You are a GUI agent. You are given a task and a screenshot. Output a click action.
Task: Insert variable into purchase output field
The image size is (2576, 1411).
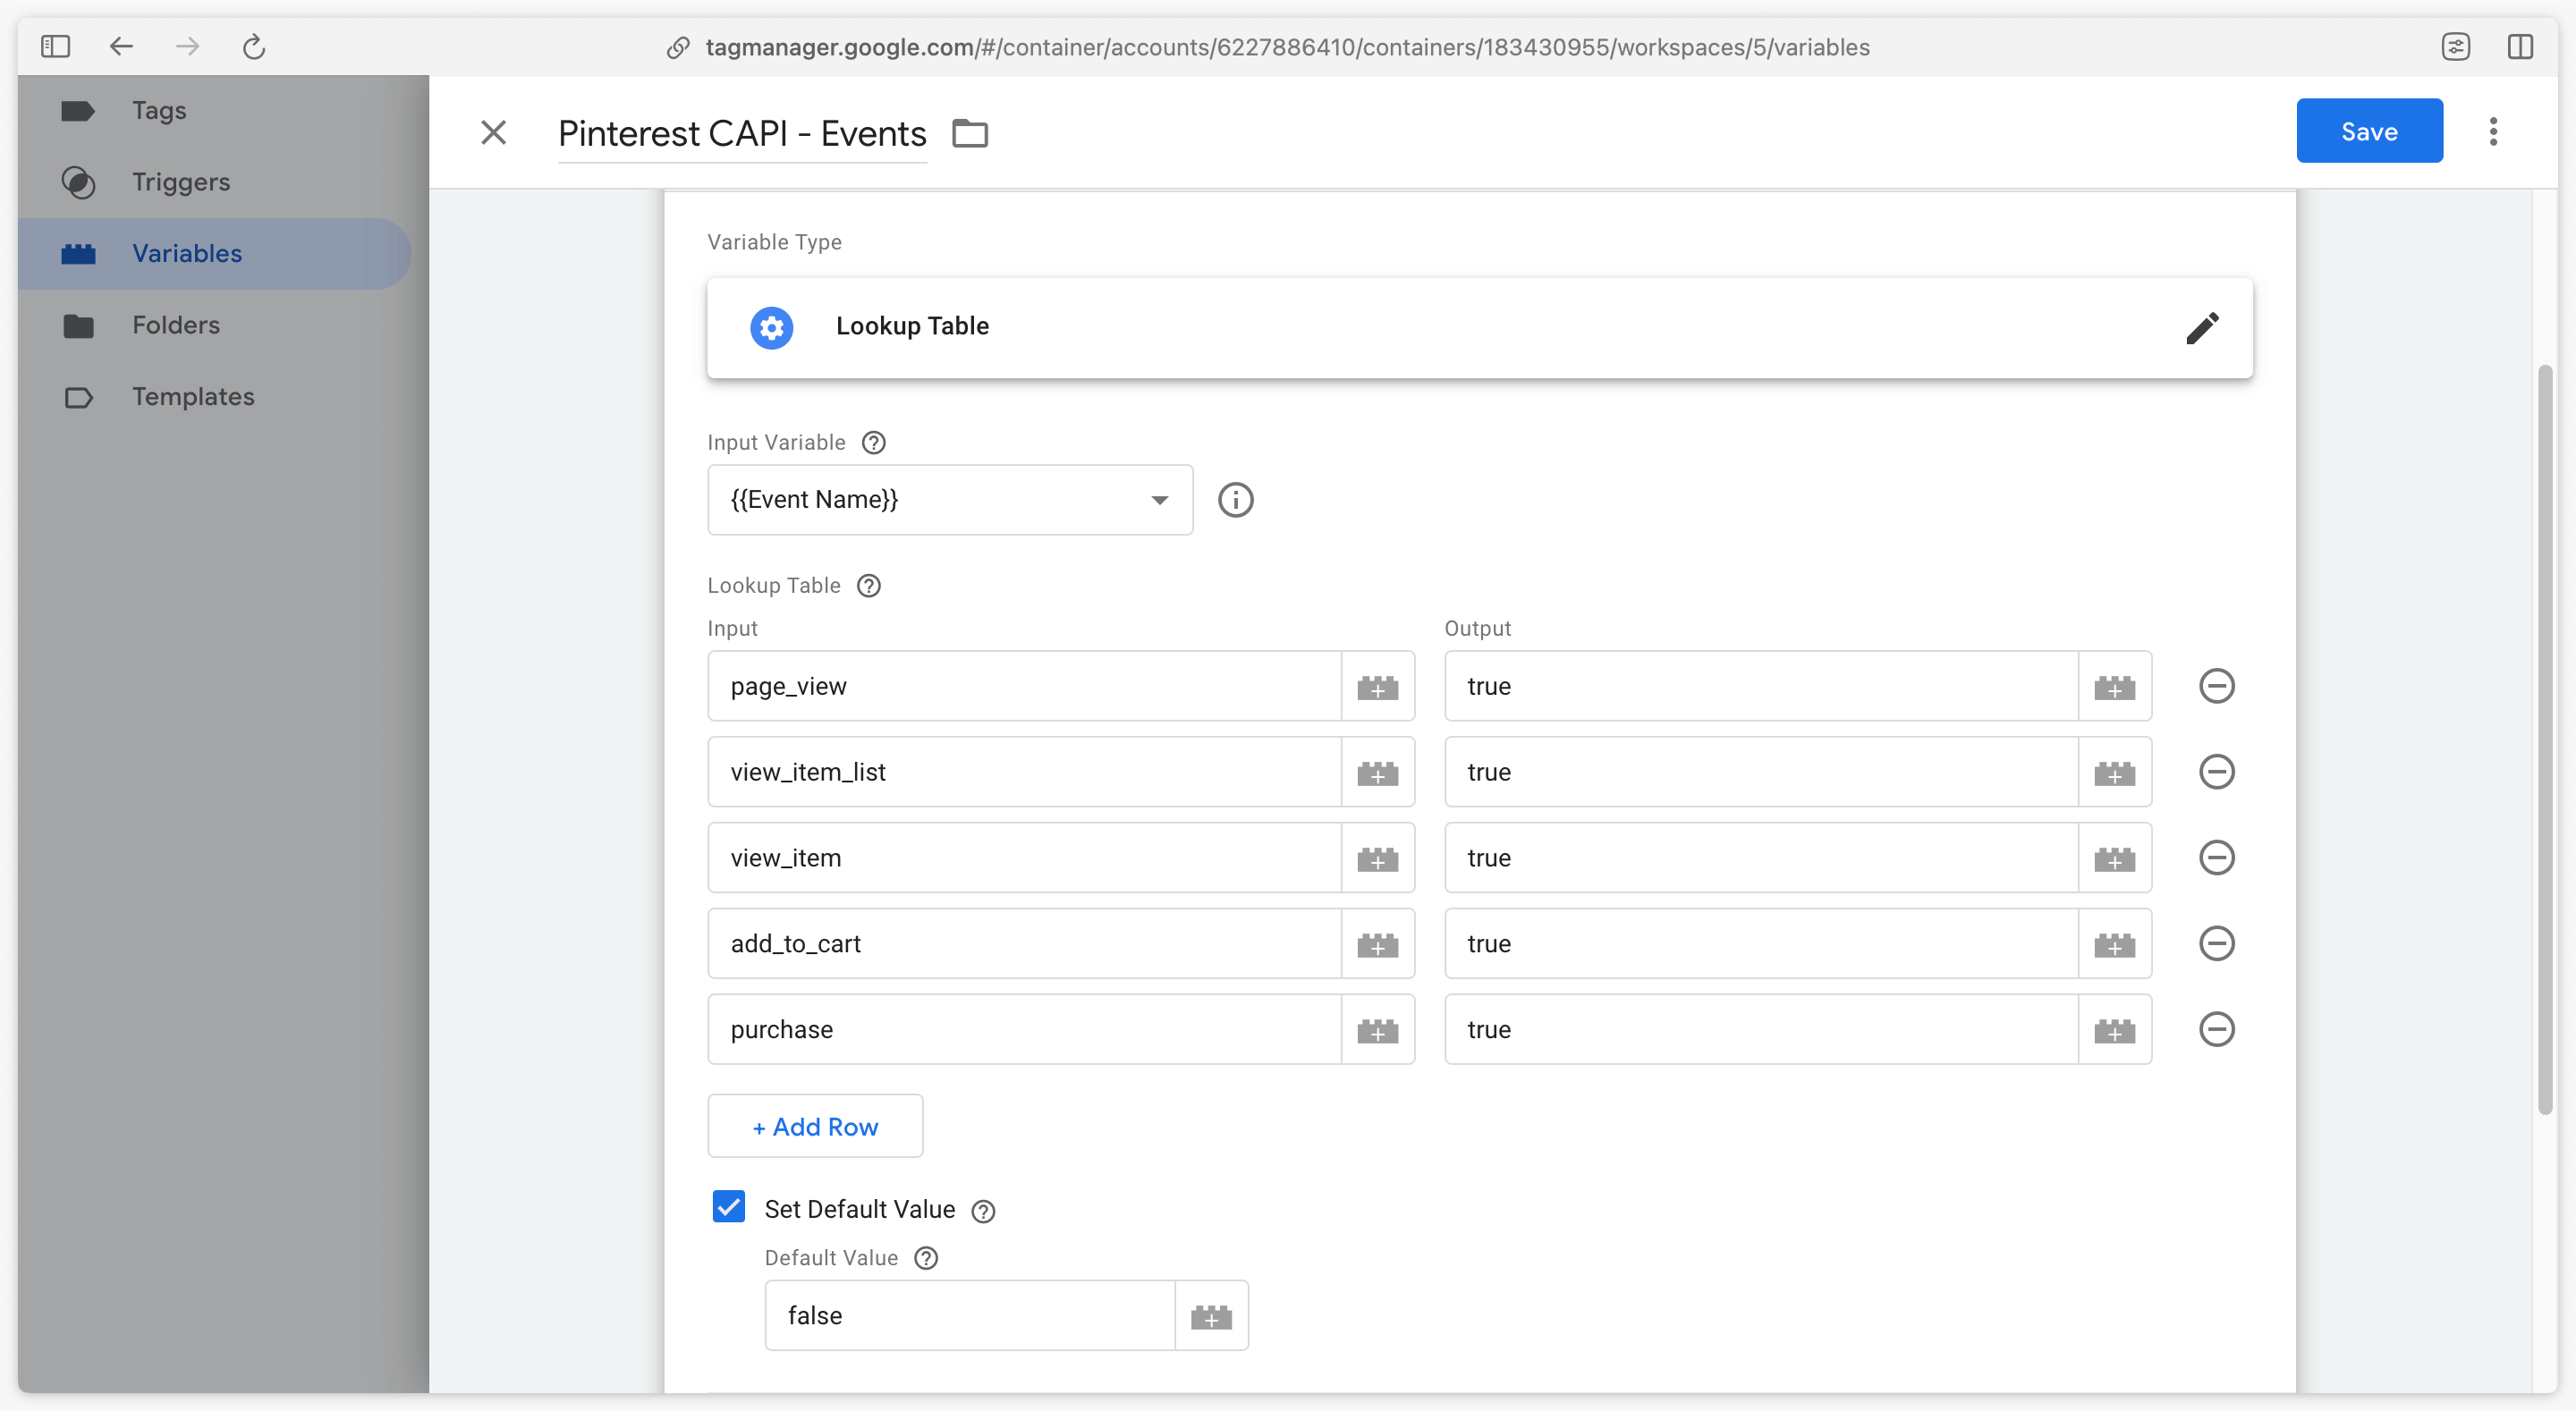(2115, 1030)
